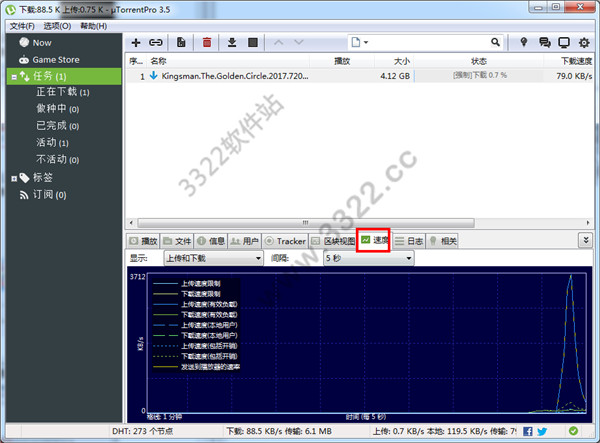The width and height of the screenshot is (600, 443).
Task: Select 任务 (1) in the sidebar
Action: [64, 76]
